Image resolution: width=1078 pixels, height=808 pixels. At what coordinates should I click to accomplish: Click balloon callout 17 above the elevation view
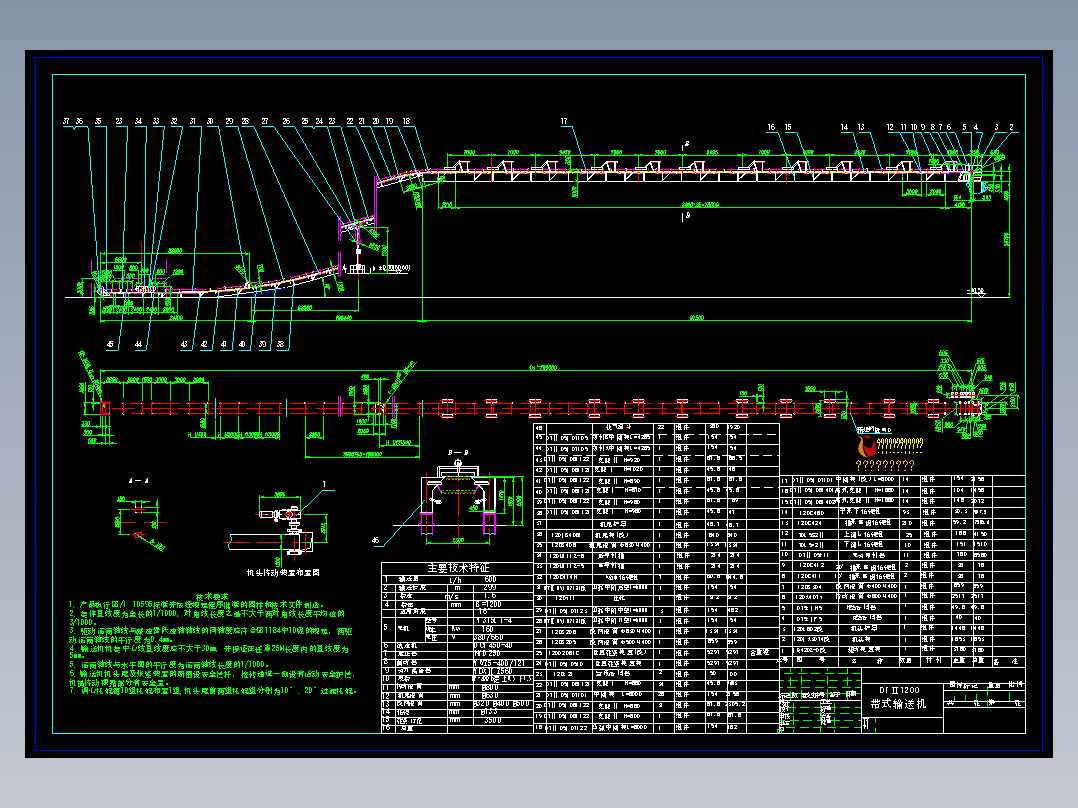pos(564,122)
